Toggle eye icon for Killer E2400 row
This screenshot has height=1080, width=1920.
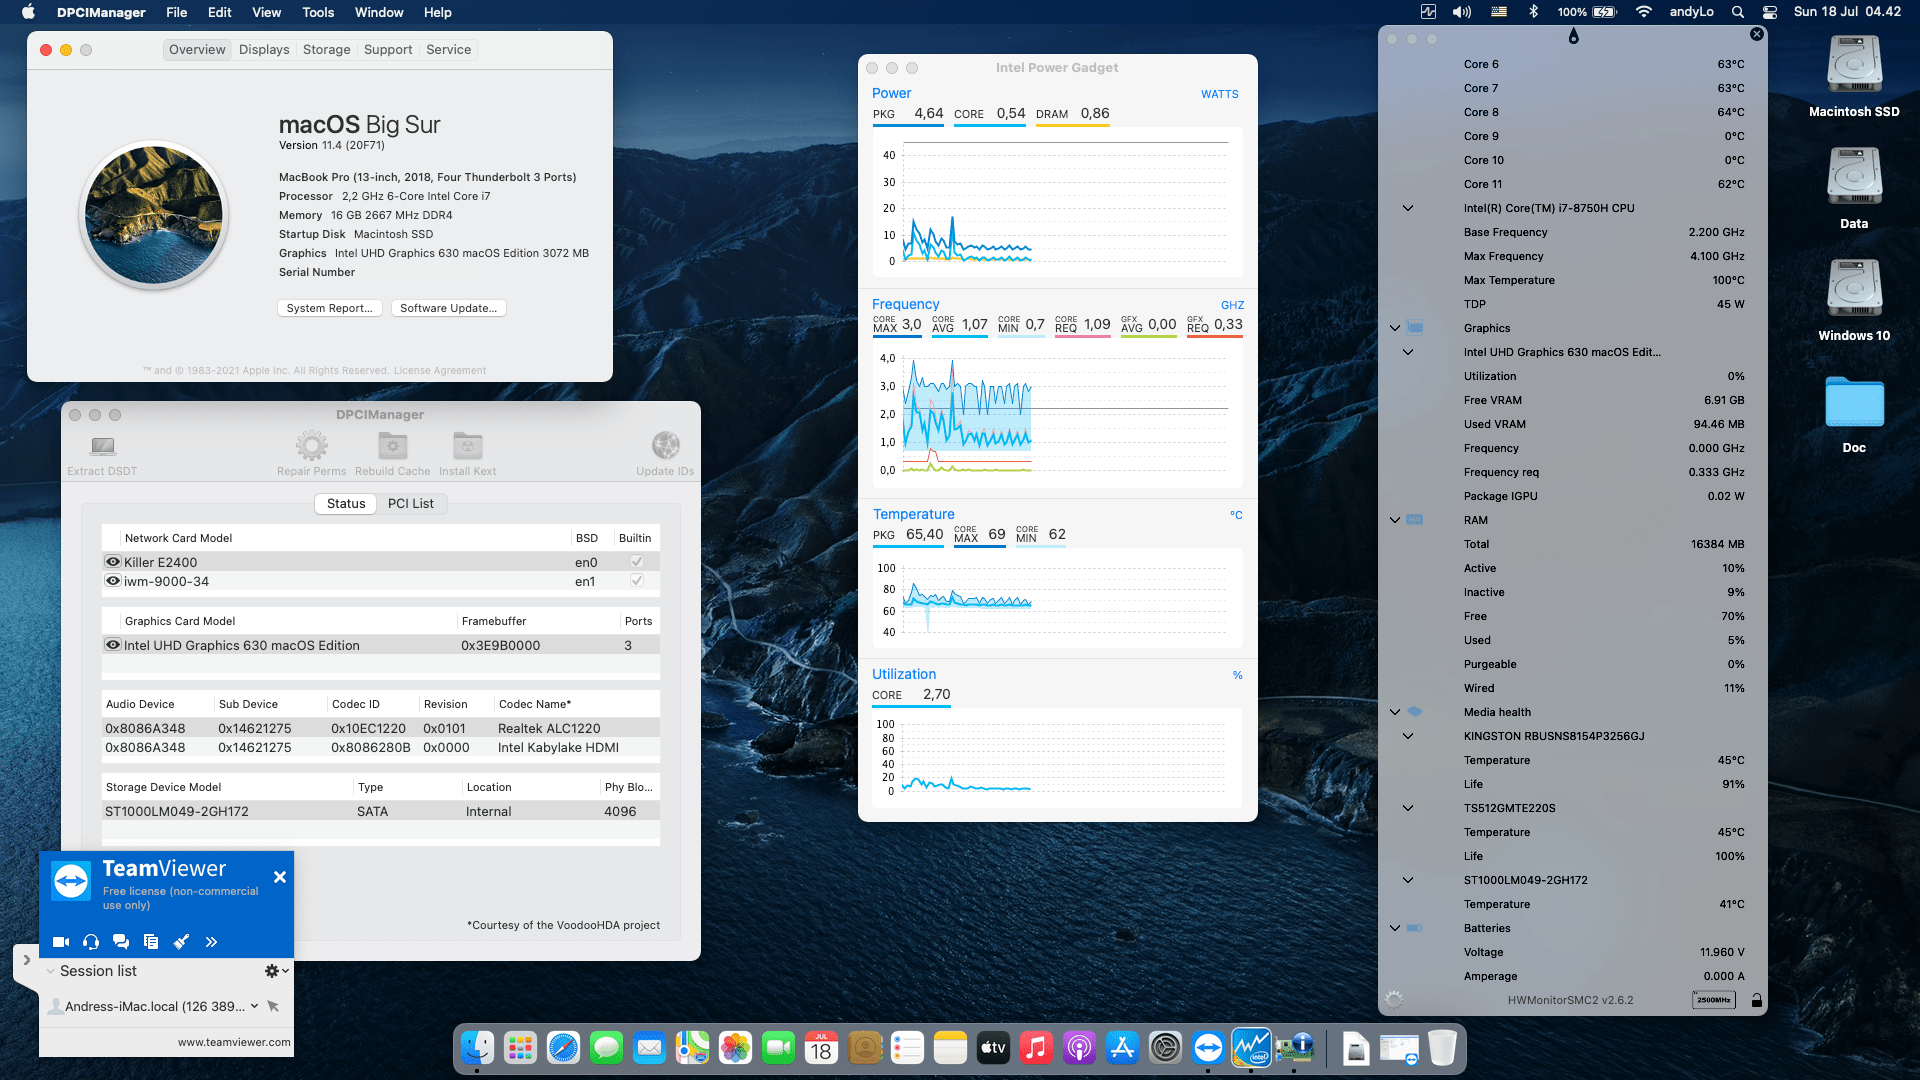click(x=113, y=562)
